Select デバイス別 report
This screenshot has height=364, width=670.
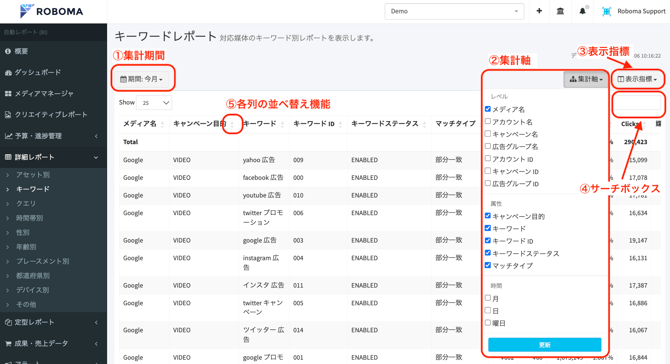click(32, 290)
